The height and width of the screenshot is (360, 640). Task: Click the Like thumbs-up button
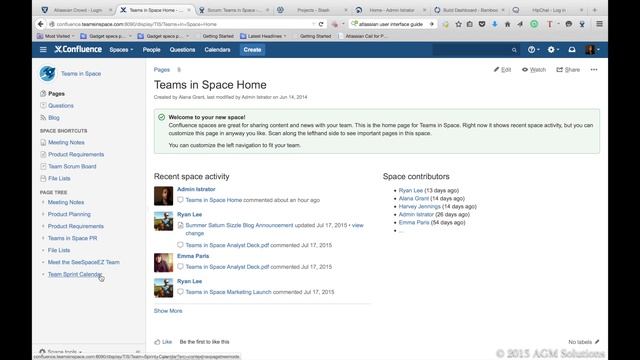tap(163, 342)
